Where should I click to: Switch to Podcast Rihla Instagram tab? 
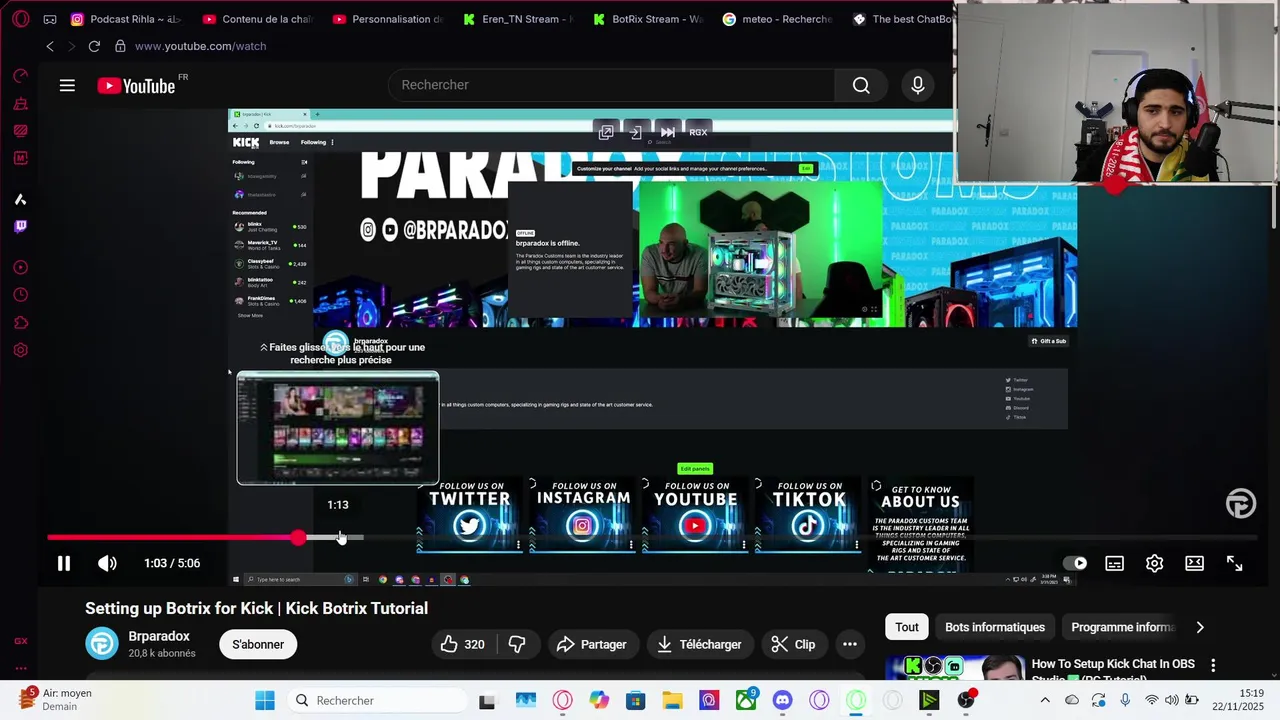[x=126, y=19]
